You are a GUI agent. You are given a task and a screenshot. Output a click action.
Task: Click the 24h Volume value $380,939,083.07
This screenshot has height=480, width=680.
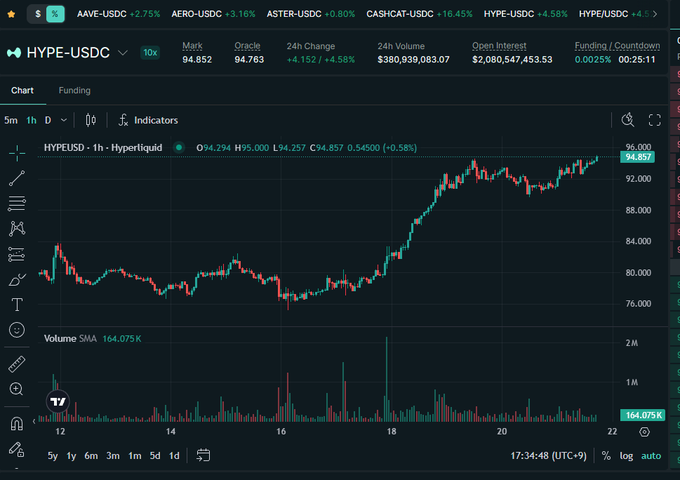[413, 59]
